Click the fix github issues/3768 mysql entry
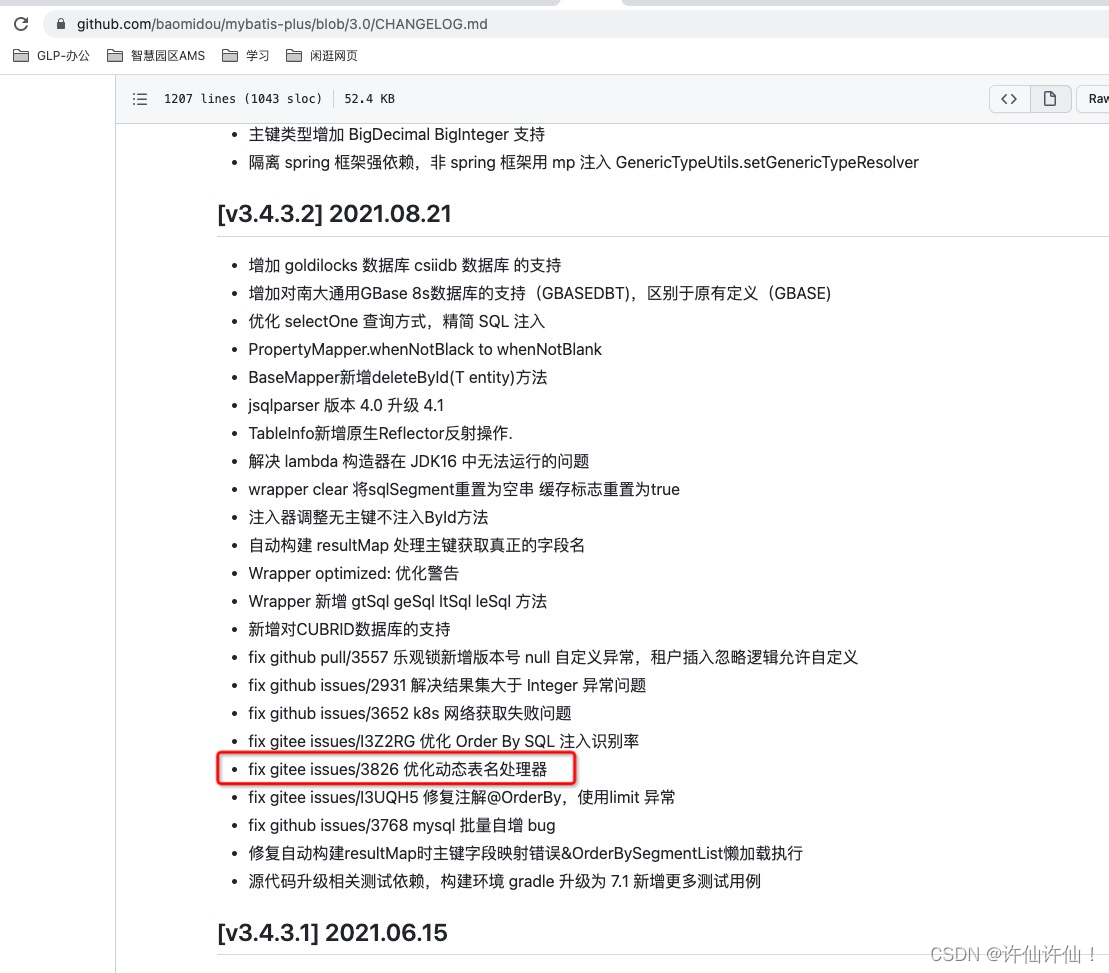This screenshot has height=973, width=1109. click(x=401, y=825)
